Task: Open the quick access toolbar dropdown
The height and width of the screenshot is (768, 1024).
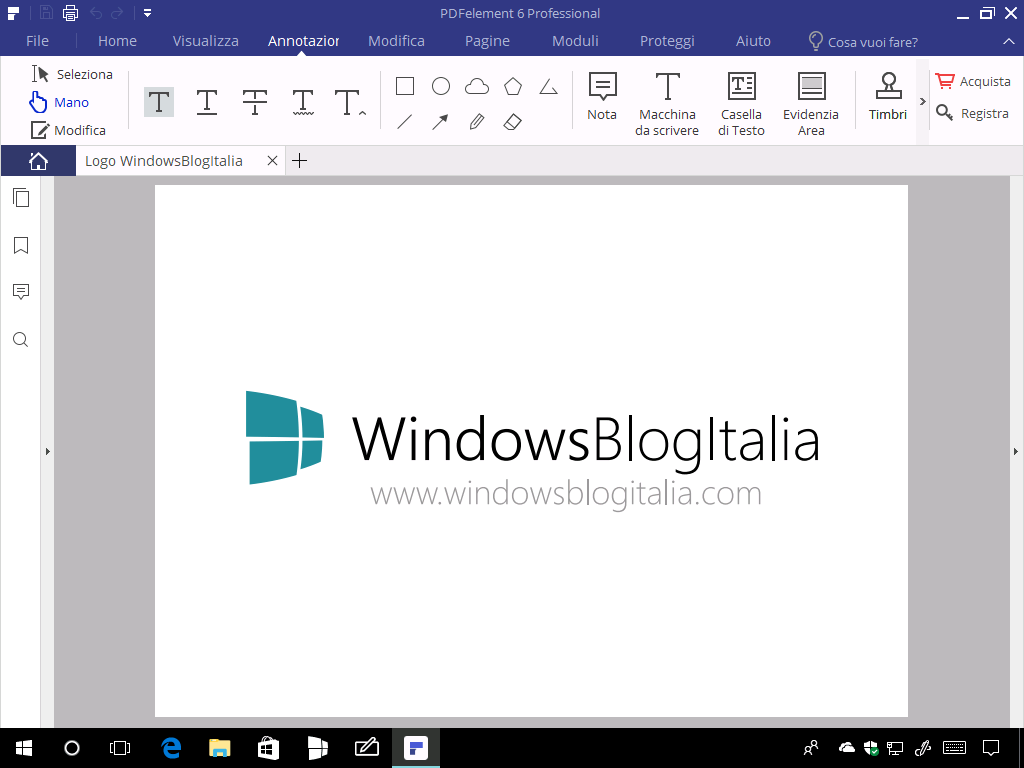Action: click(148, 12)
